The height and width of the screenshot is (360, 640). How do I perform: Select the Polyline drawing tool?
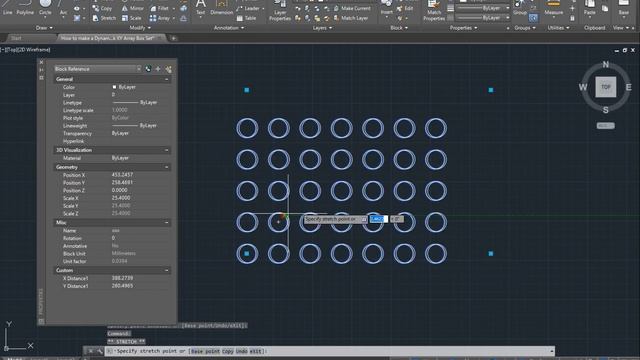coord(25,7)
